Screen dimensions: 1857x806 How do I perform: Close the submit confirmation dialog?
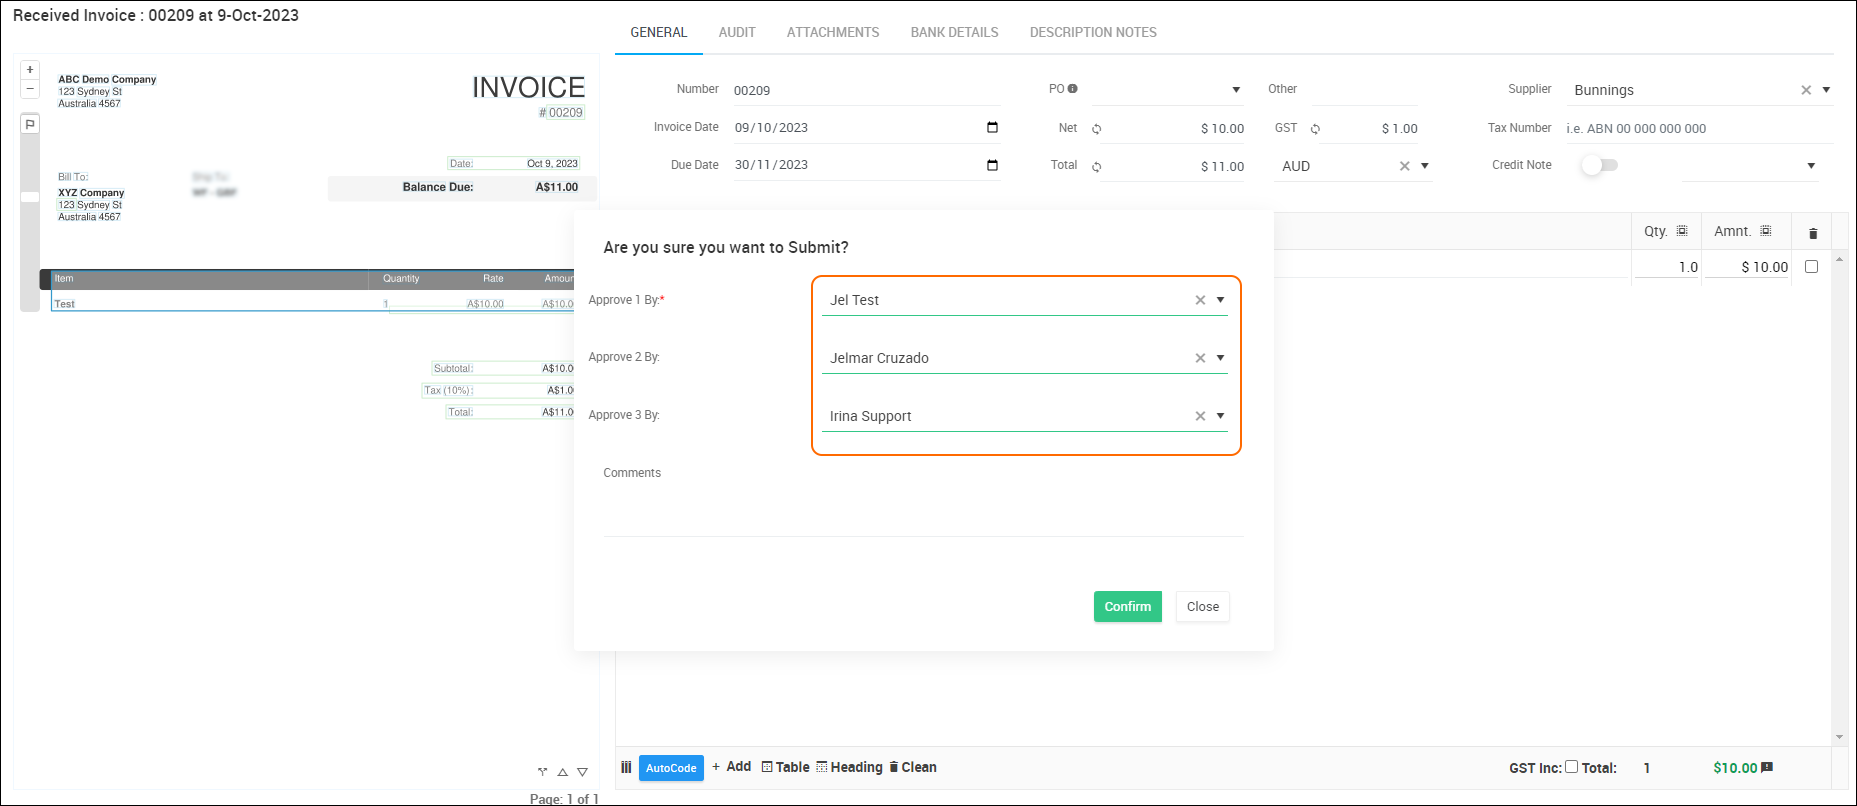click(1203, 607)
